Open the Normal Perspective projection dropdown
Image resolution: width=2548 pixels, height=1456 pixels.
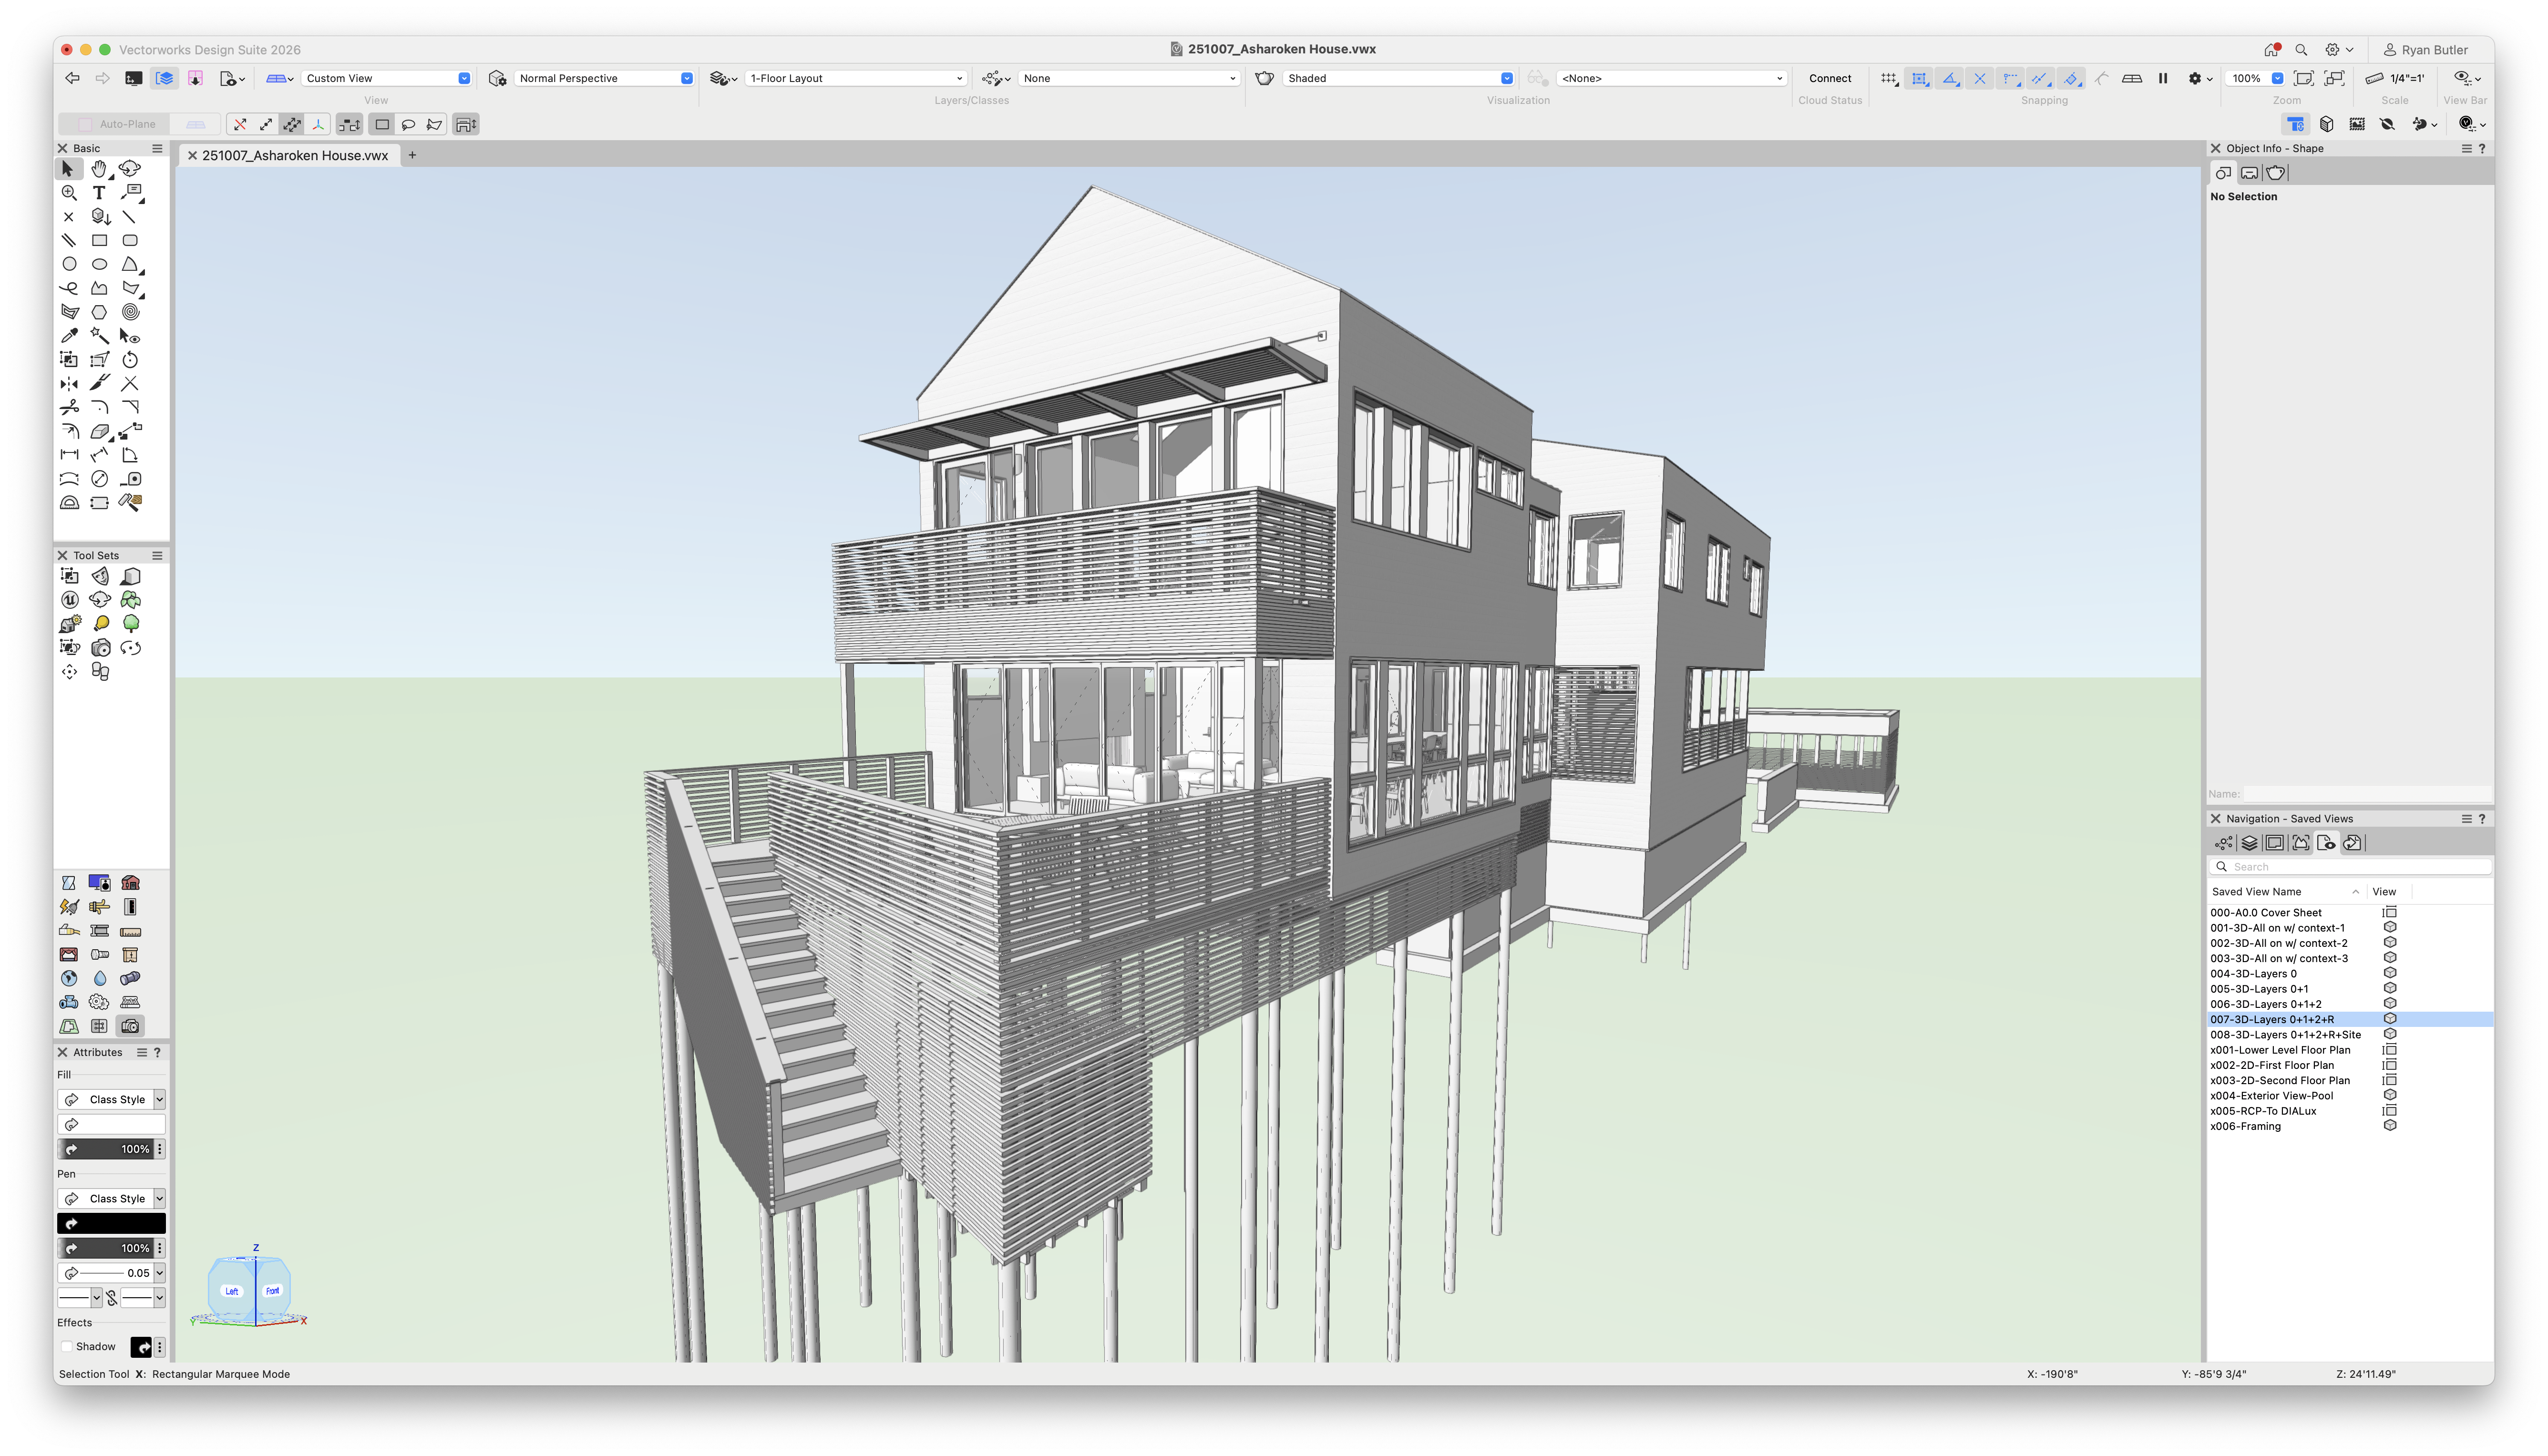click(x=686, y=78)
